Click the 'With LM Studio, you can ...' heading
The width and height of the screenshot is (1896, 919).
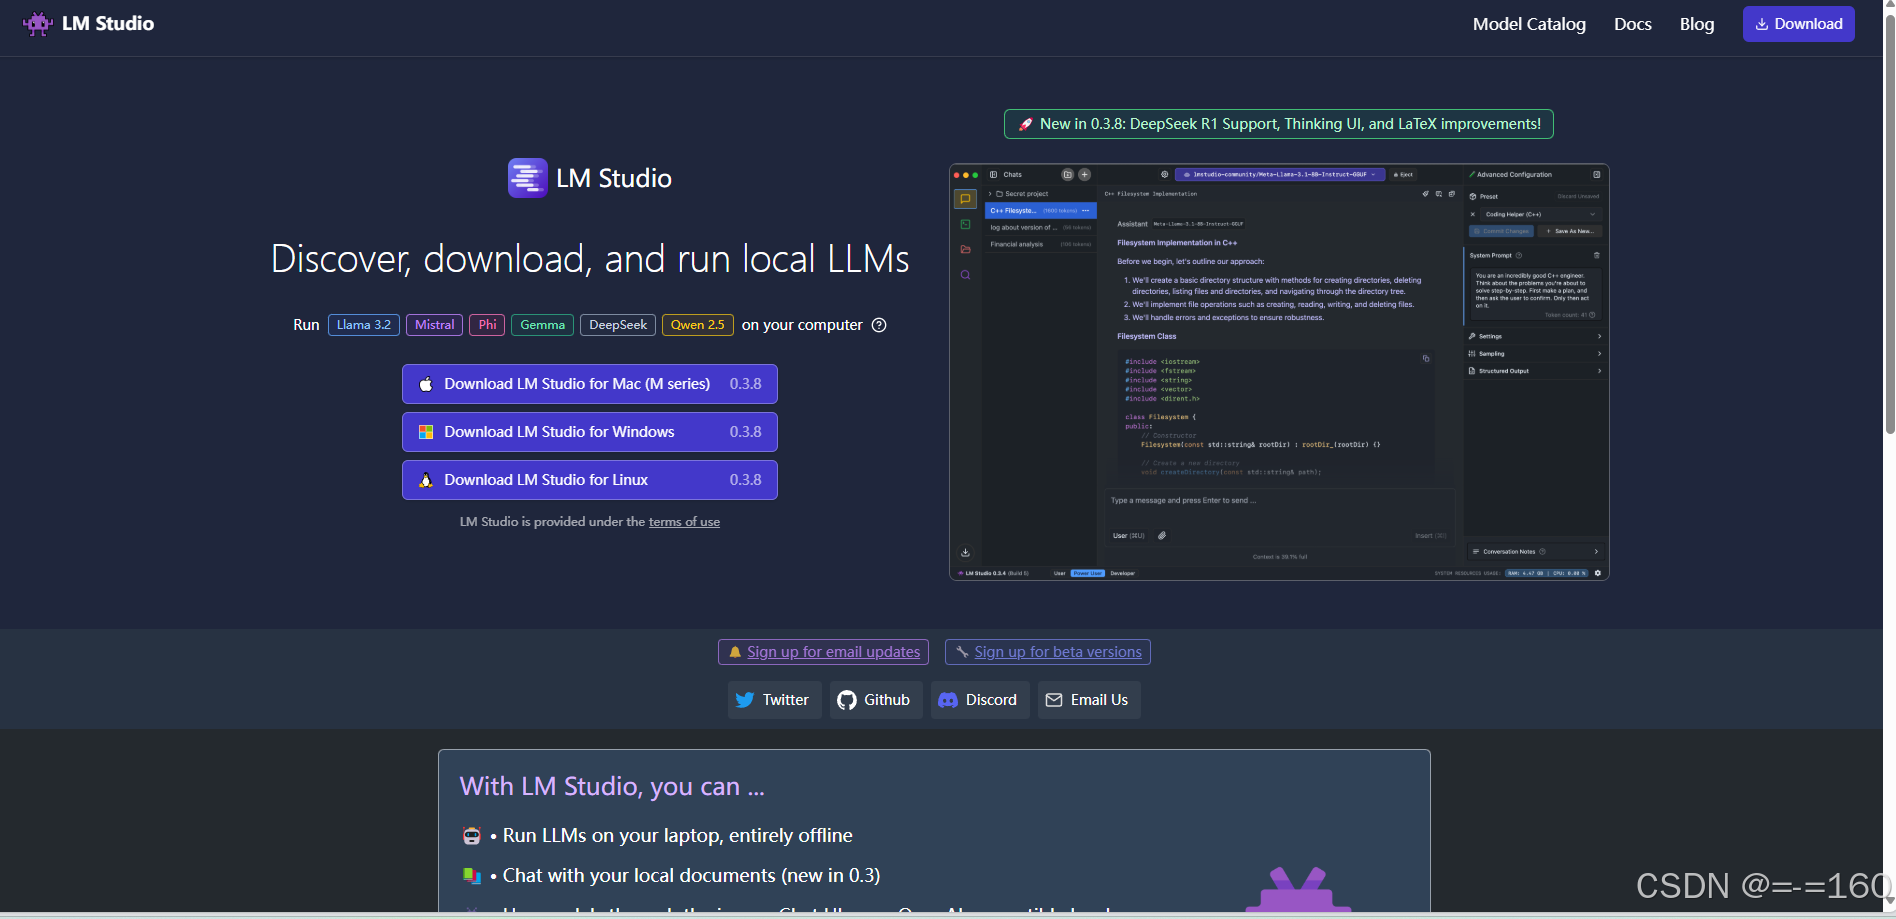pyautogui.click(x=612, y=787)
